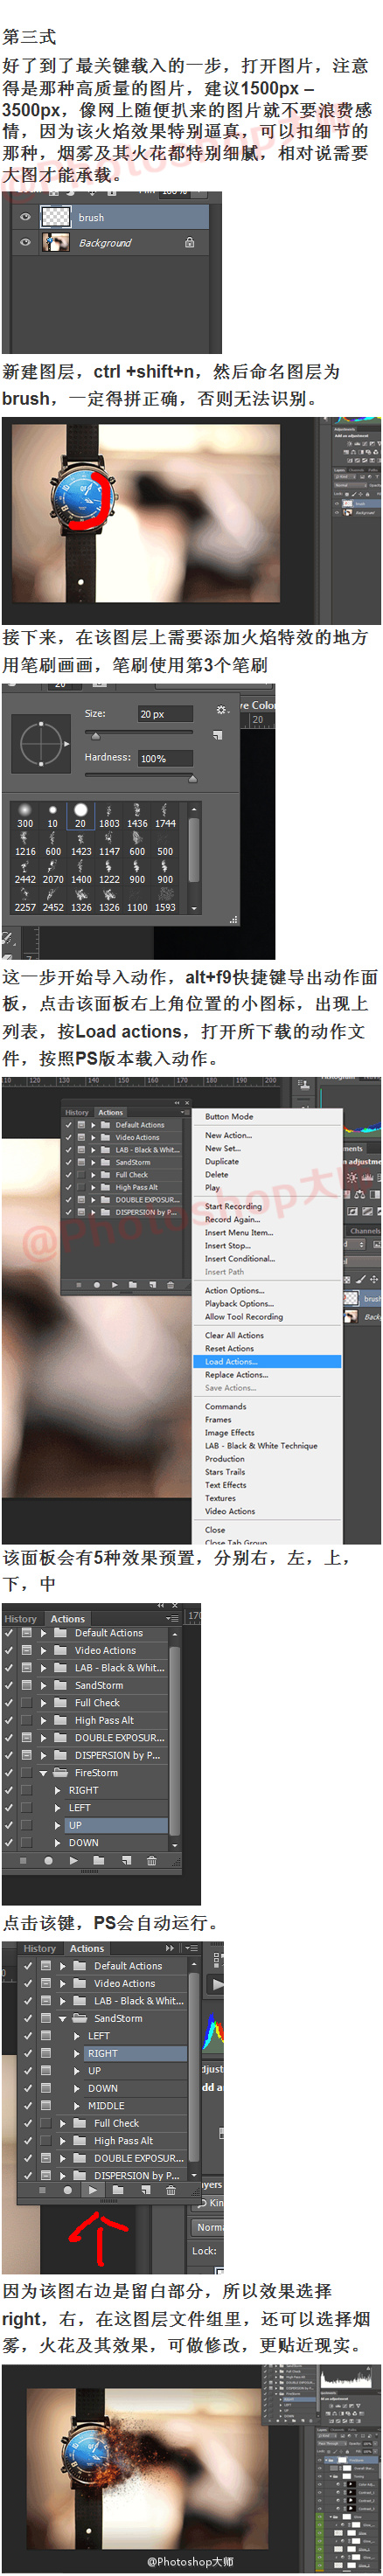
Task: Open brush preset picker gear menu
Action: 221,709
